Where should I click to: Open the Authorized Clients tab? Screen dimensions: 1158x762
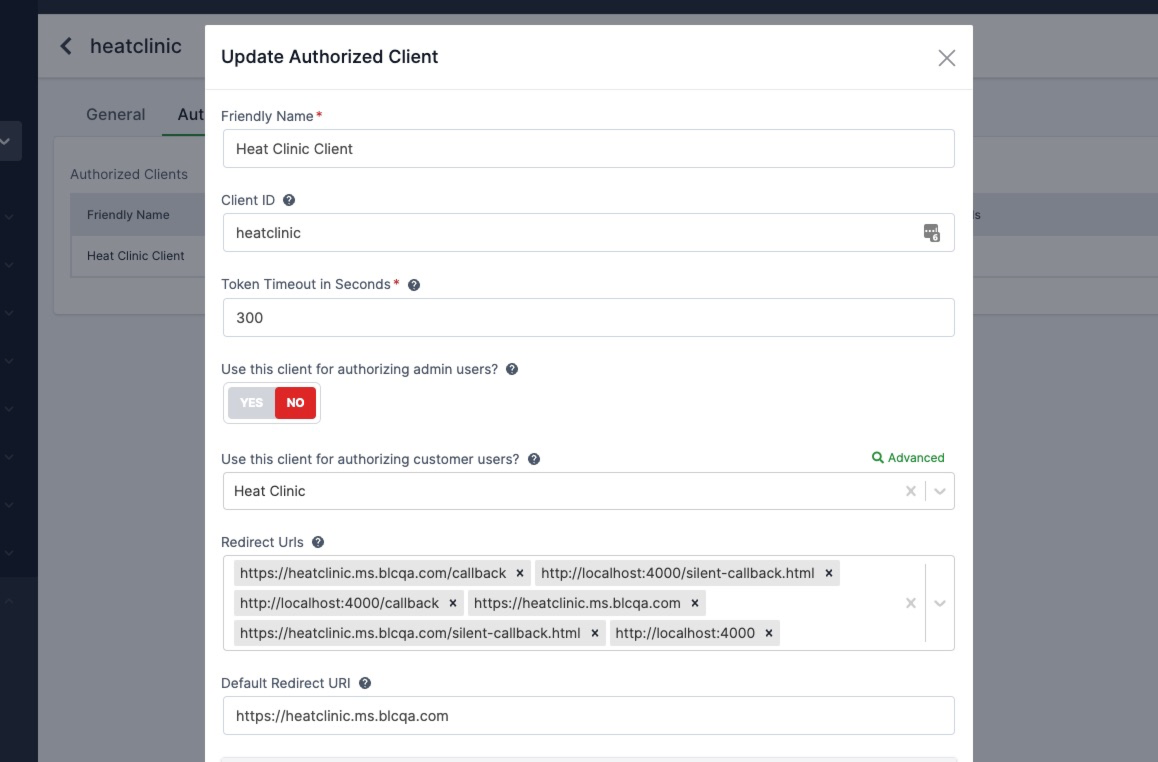(197, 114)
